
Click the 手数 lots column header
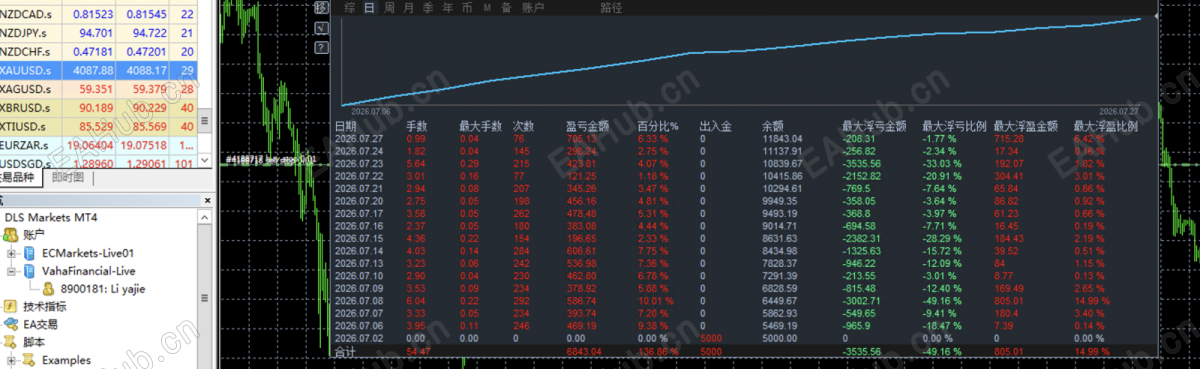(x=417, y=127)
